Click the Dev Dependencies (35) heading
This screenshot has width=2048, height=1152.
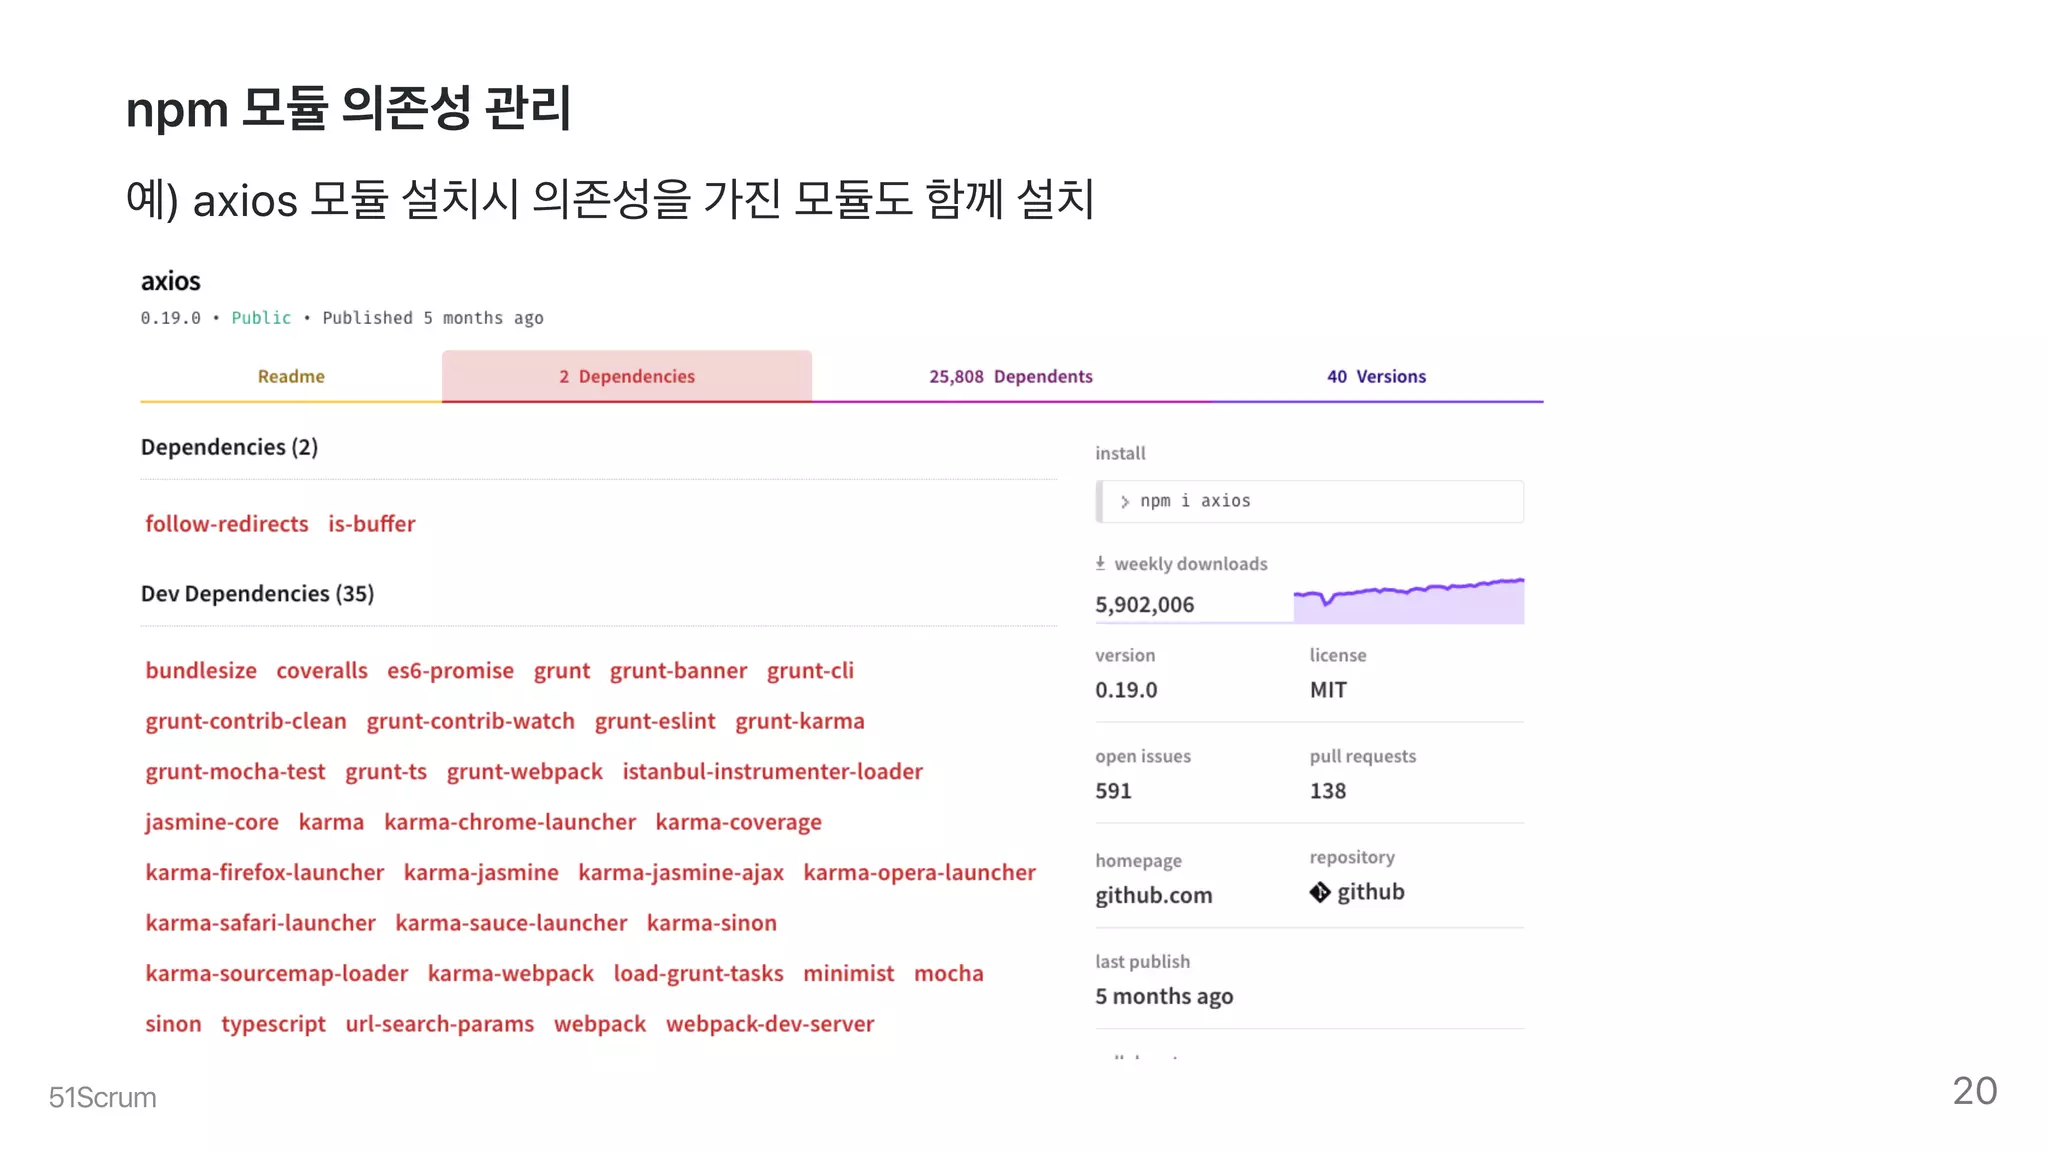(x=257, y=594)
